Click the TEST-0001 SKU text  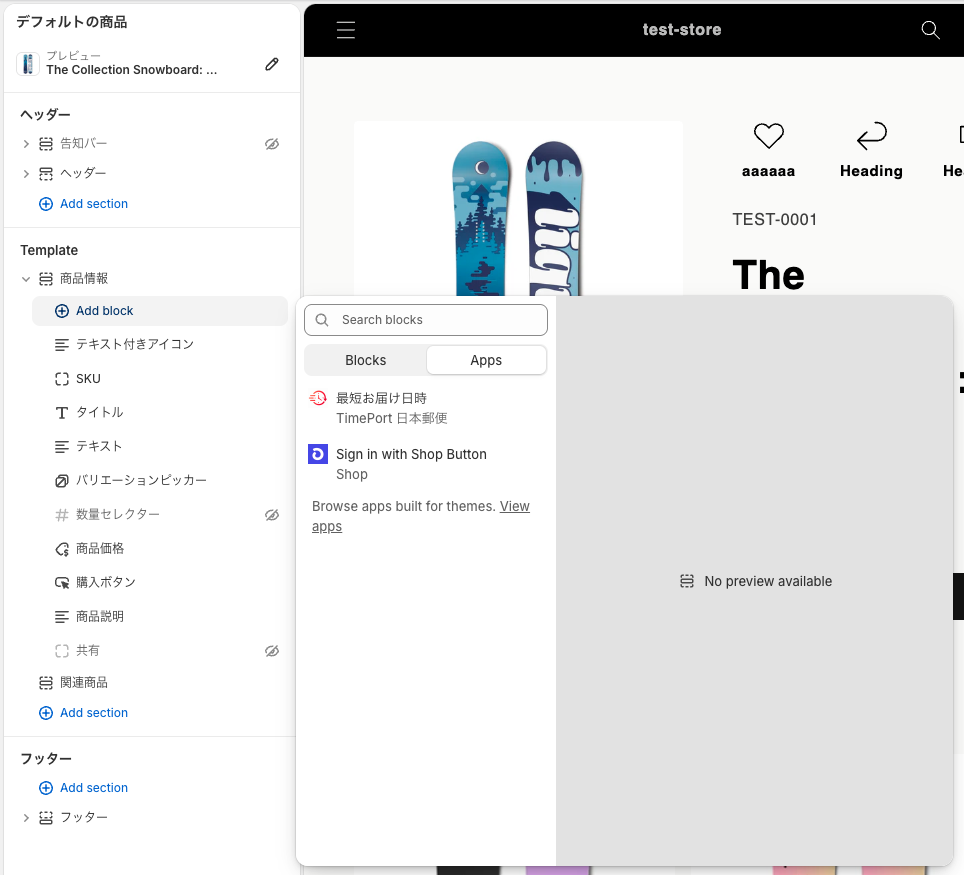[775, 220]
